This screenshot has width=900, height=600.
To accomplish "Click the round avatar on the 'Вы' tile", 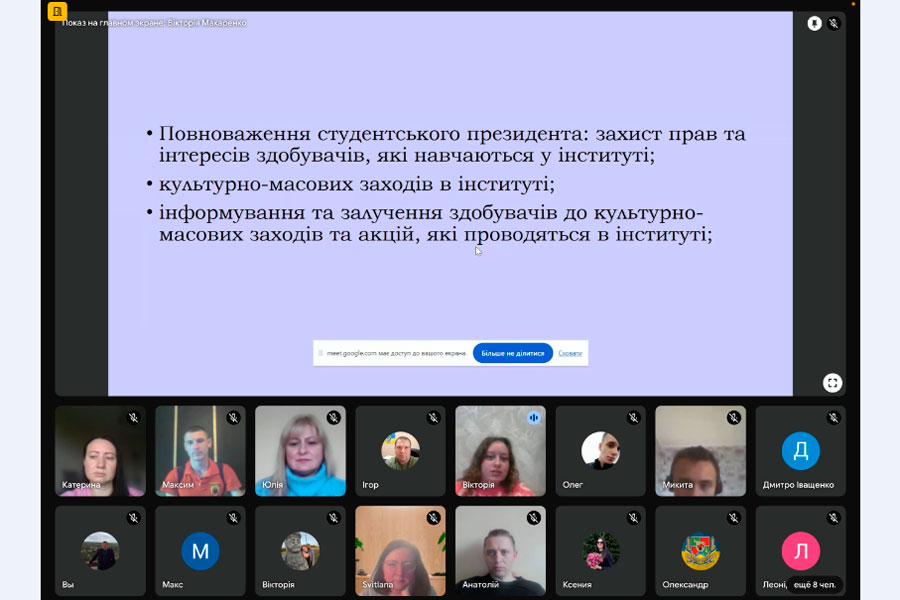I will 100,551.
